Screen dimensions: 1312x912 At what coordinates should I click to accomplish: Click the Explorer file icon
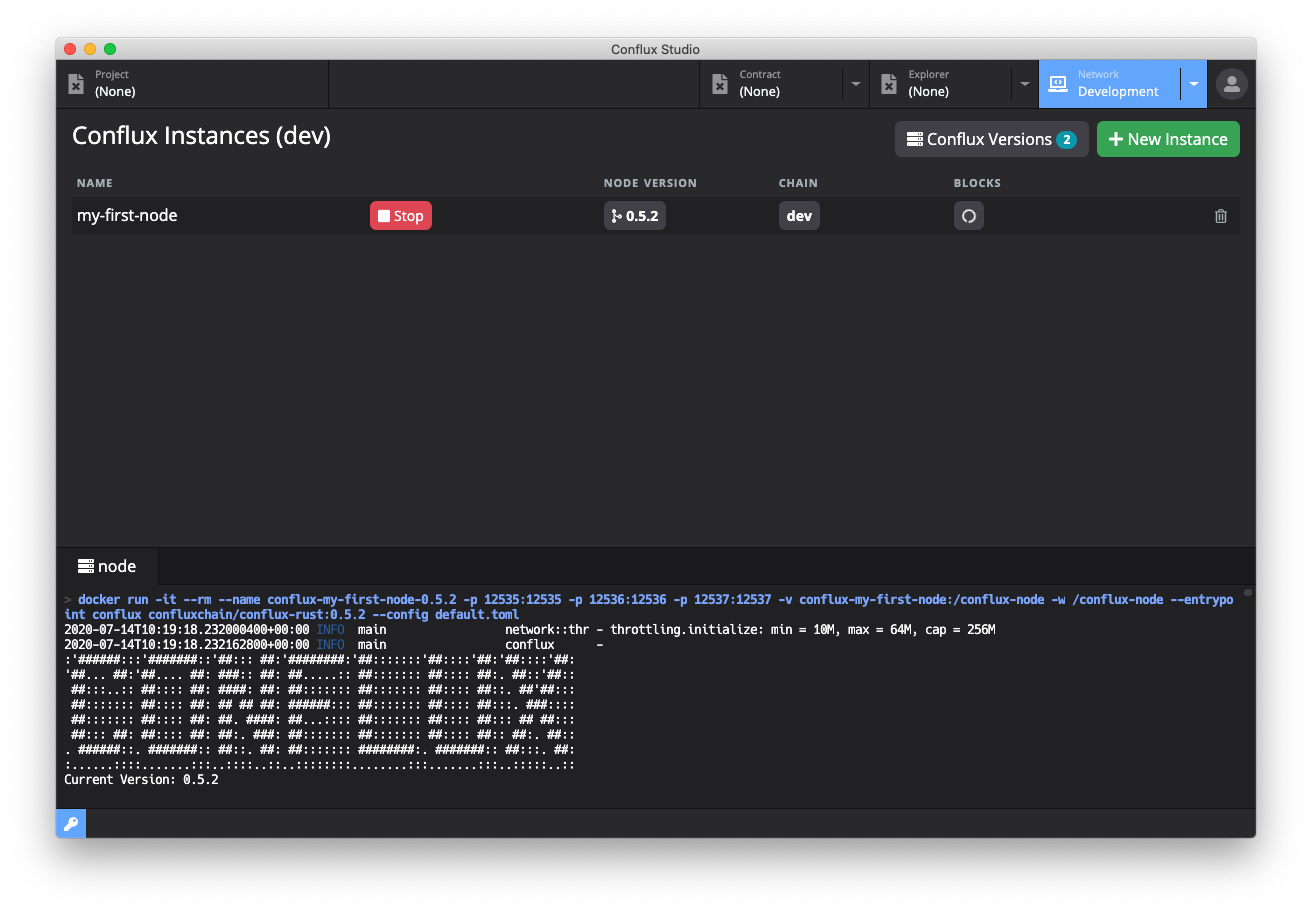click(x=889, y=84)
